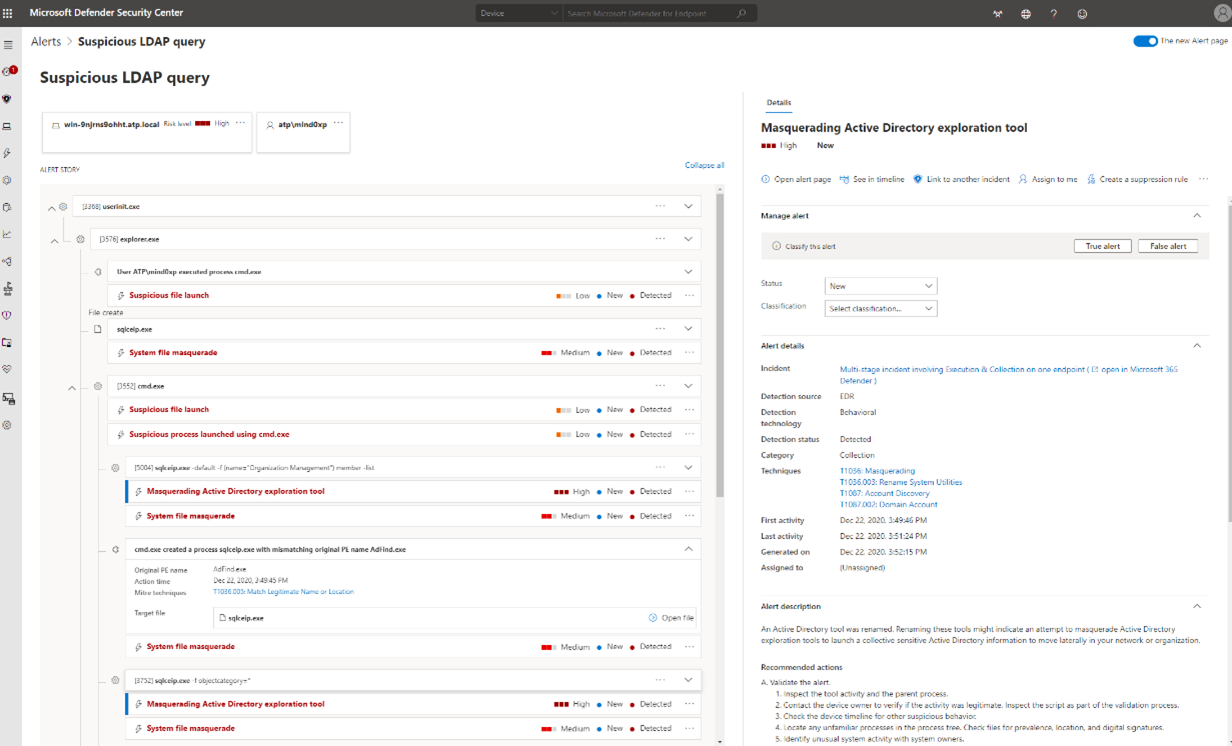Click the Collapse all link
This screenshot has height=746, width=1232.
click(704, 164)
